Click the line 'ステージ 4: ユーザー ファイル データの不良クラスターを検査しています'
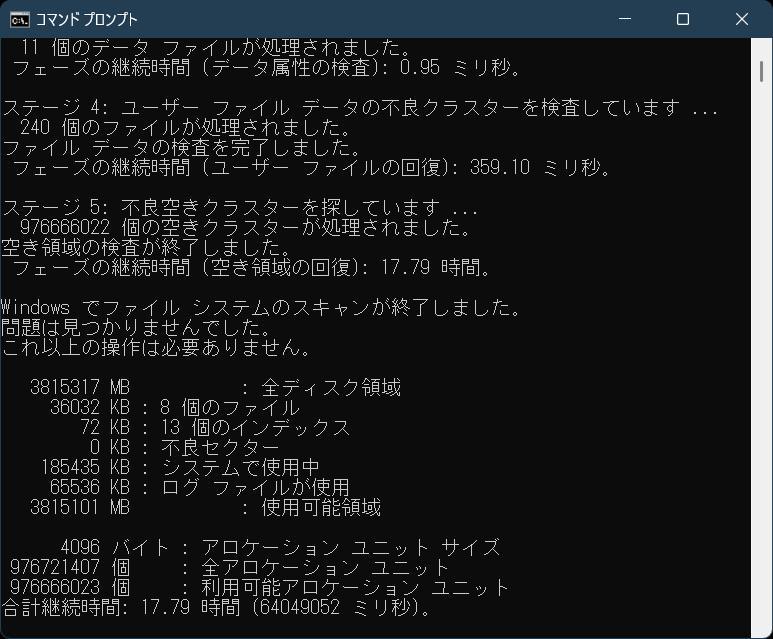773x639 pixels. tap(360, 107)
